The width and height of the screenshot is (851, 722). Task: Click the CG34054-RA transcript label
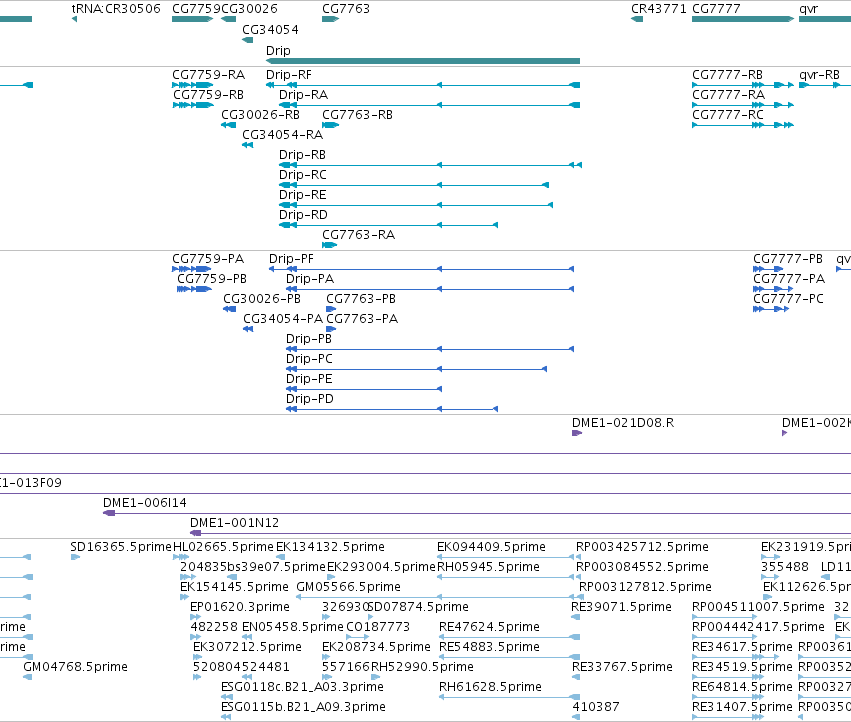point(282,135)
